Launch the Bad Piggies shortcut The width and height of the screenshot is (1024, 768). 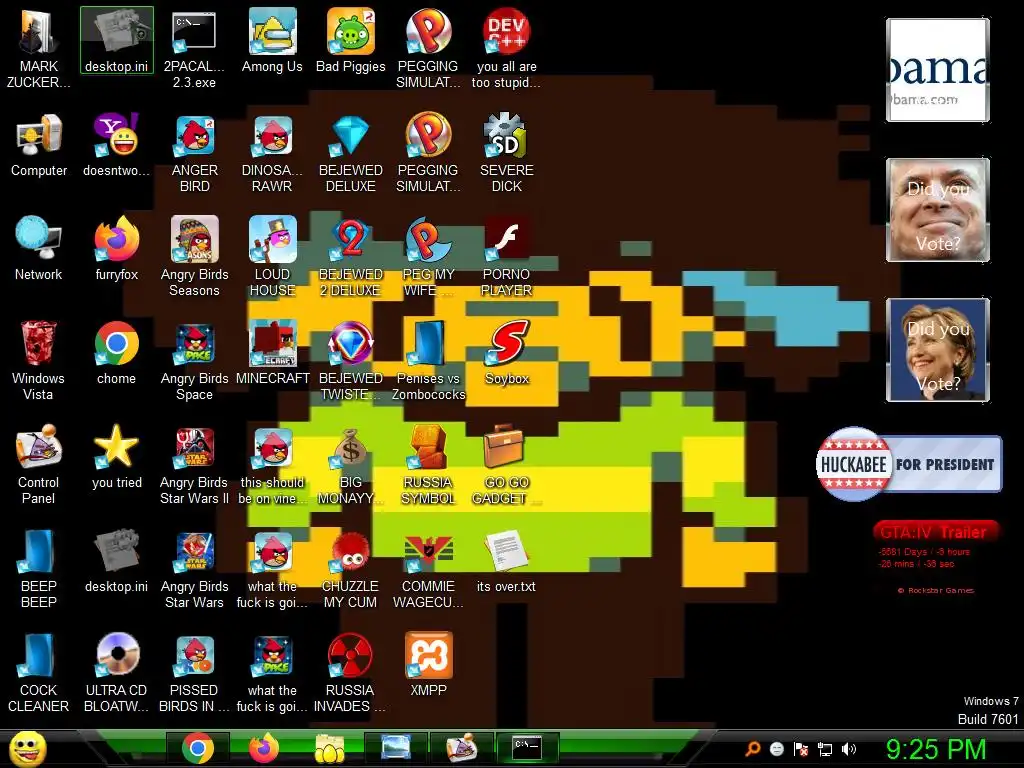351,40
